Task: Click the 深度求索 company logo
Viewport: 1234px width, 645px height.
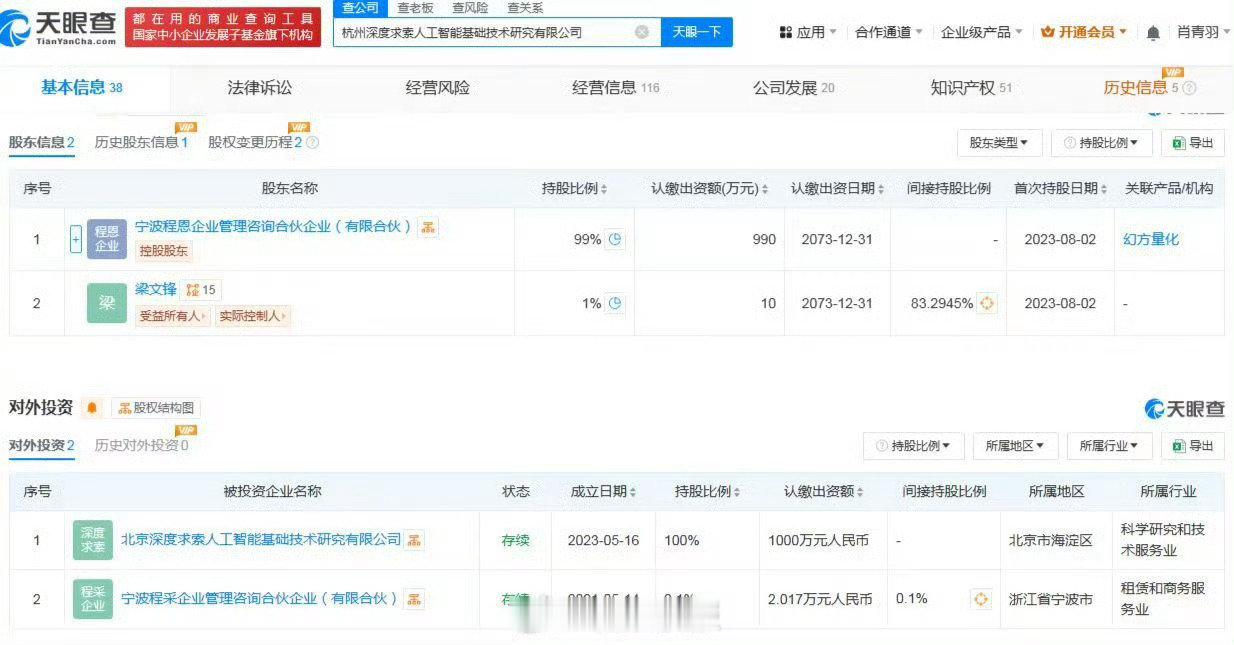Action: [93, 540]
